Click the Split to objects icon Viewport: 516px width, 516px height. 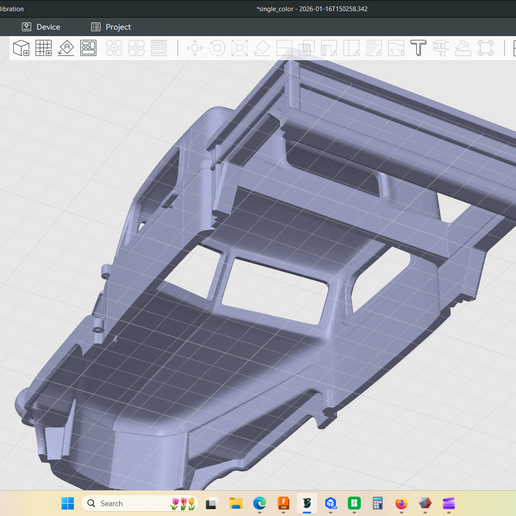coord(114,48)
